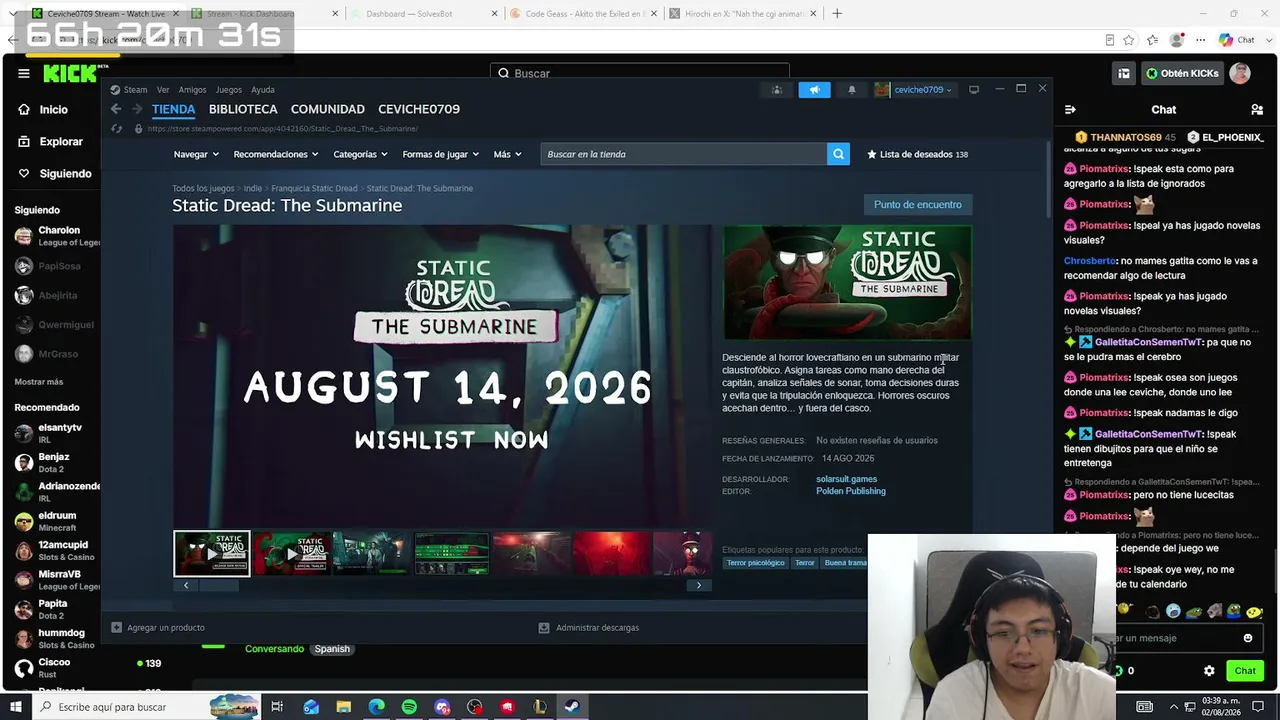Go back in the Steam client

coord(116,109)
